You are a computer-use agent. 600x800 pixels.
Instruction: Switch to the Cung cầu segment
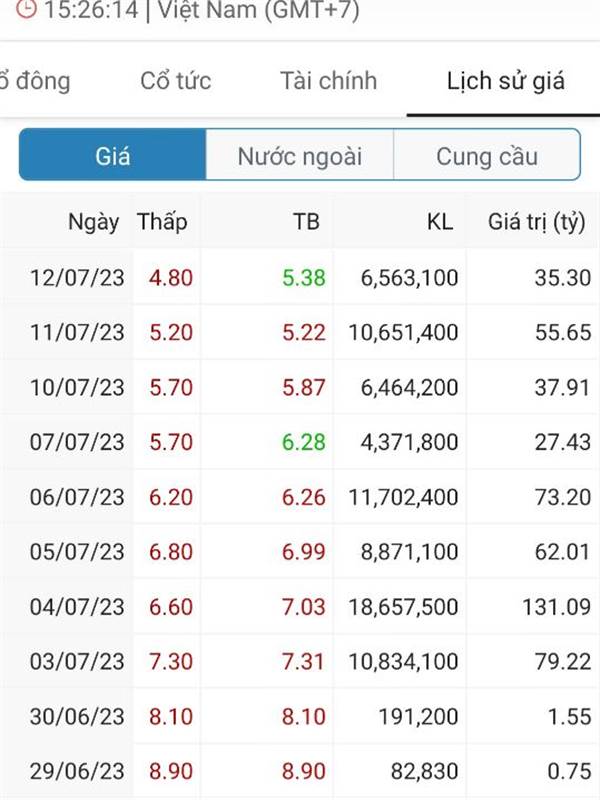click(487, 155)
